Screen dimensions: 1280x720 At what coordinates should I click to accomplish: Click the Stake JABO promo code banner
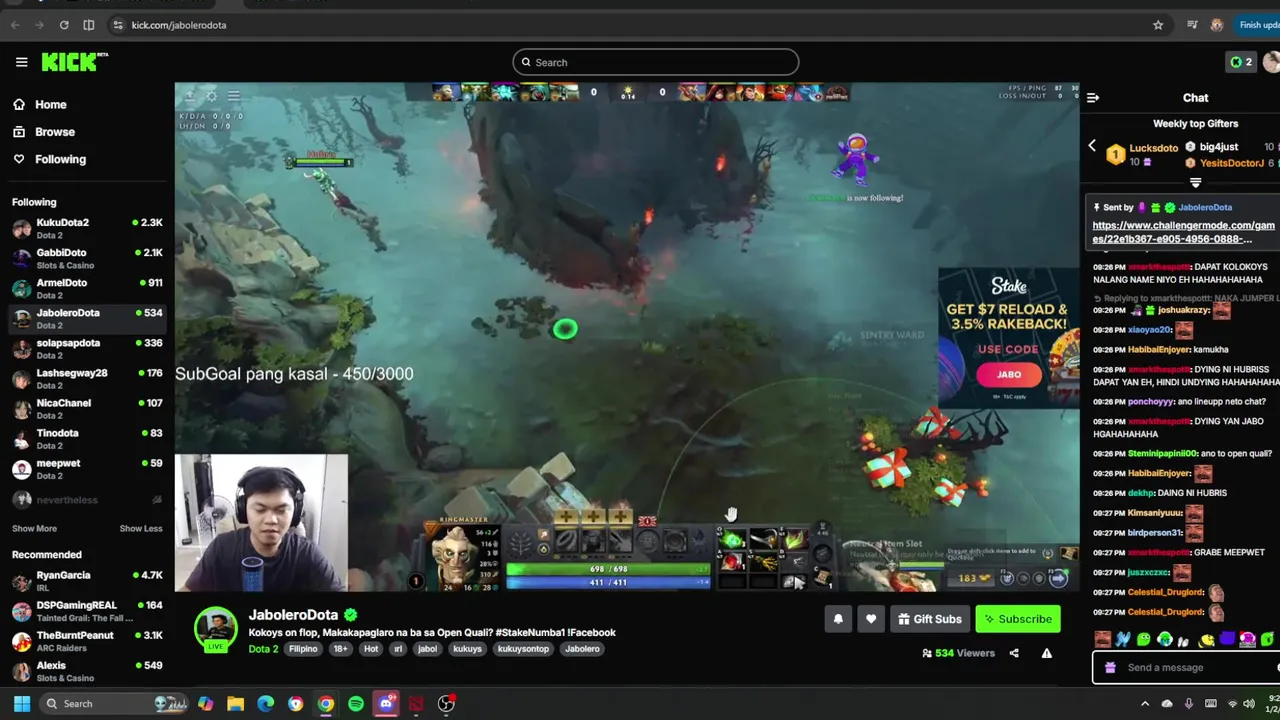1008,336
